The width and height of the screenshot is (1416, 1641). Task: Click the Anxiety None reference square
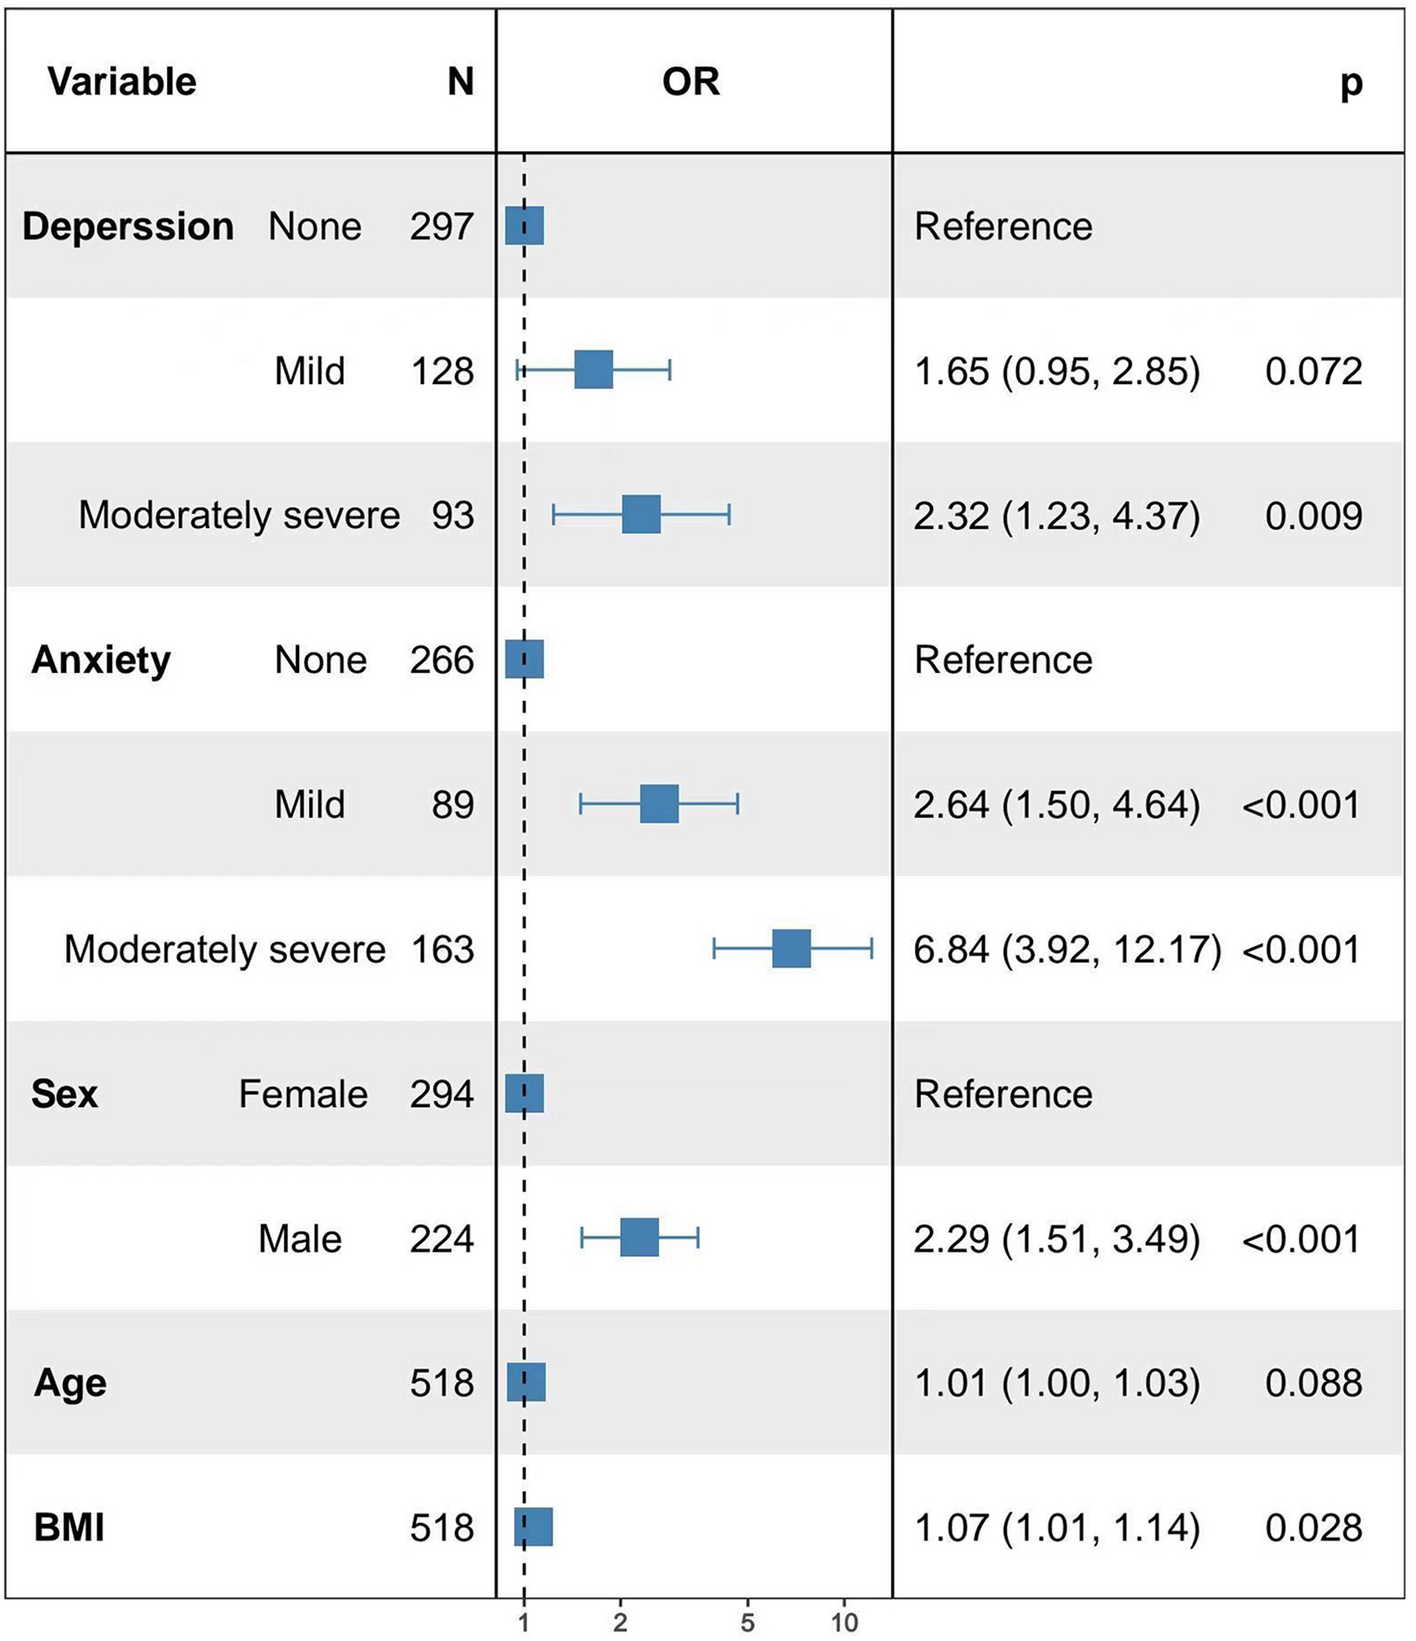[x=524, y=660]
